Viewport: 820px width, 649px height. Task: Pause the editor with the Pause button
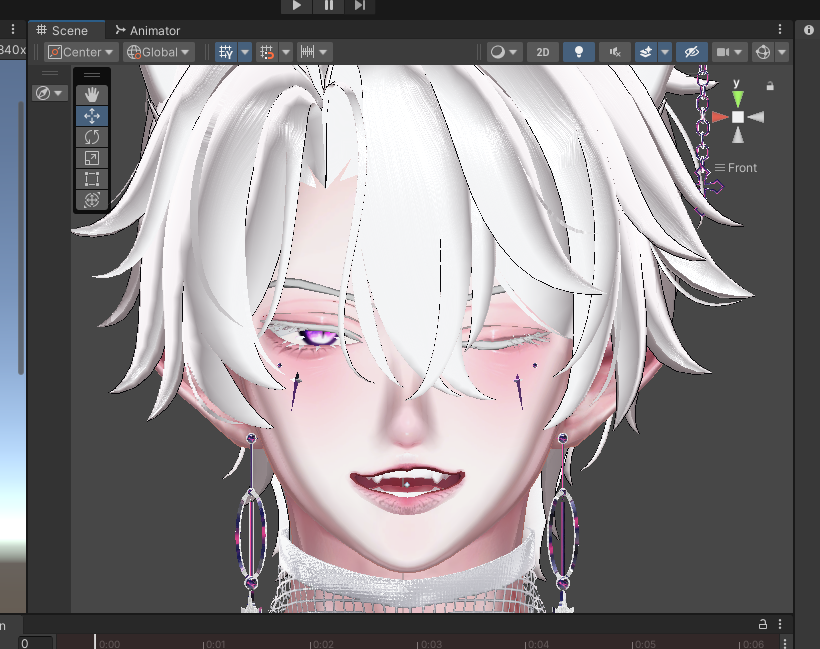[x=328, y=6]
